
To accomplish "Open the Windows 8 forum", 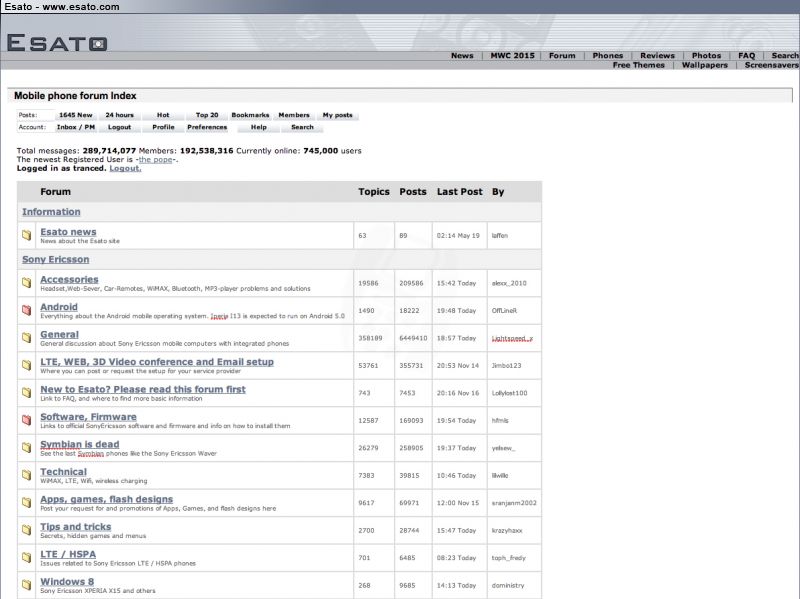I will (67, 582).
